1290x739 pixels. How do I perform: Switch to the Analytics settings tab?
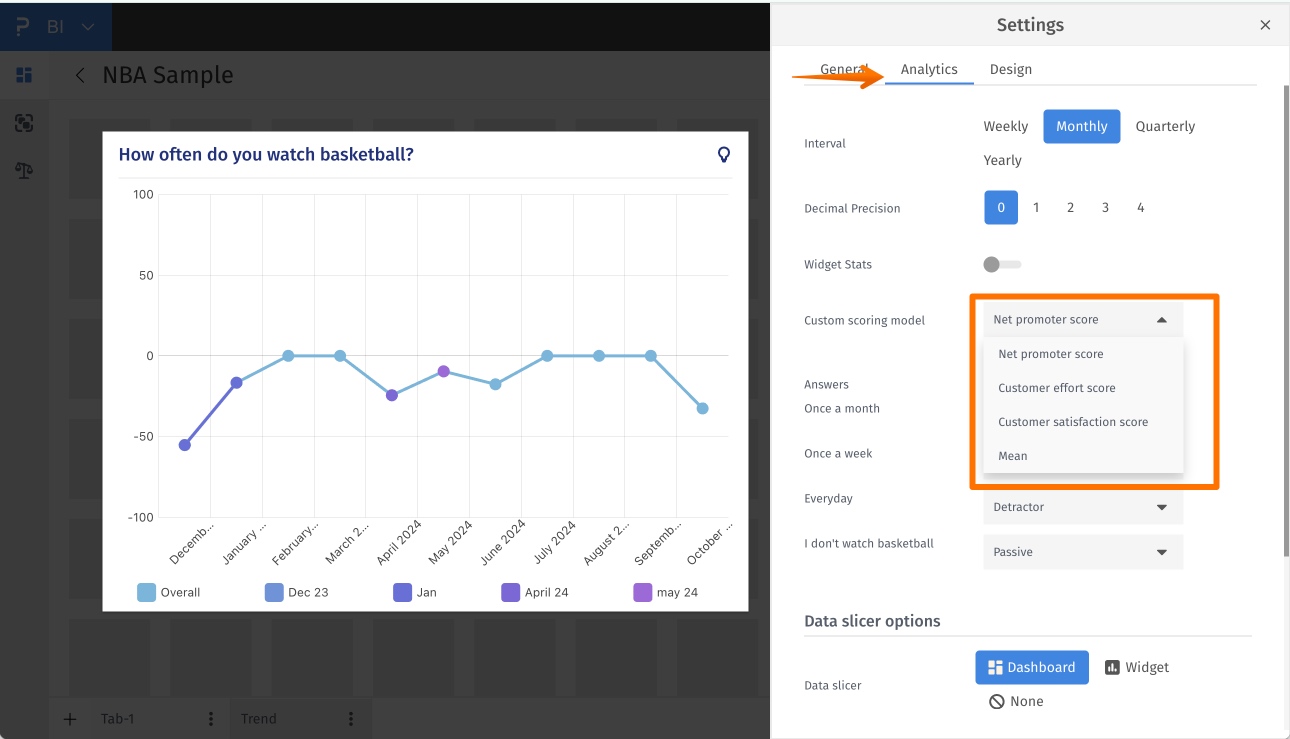[929, 69]
